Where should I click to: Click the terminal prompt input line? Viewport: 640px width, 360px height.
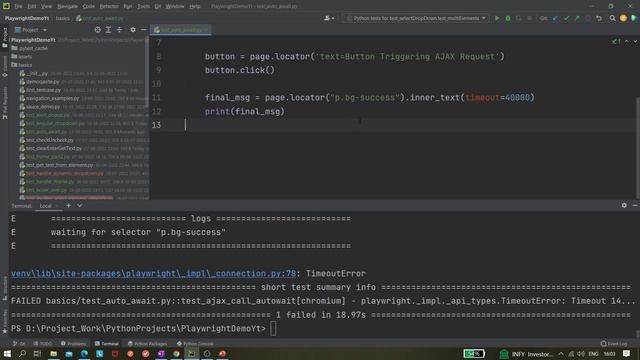pyautogui.click(x=273, y=329)
